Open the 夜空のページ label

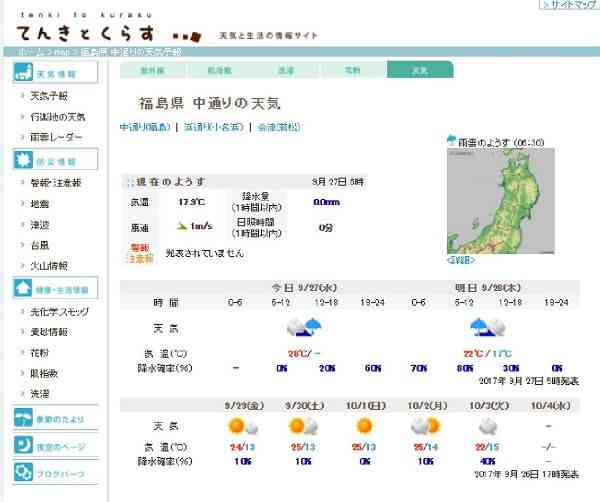point(61,447)
